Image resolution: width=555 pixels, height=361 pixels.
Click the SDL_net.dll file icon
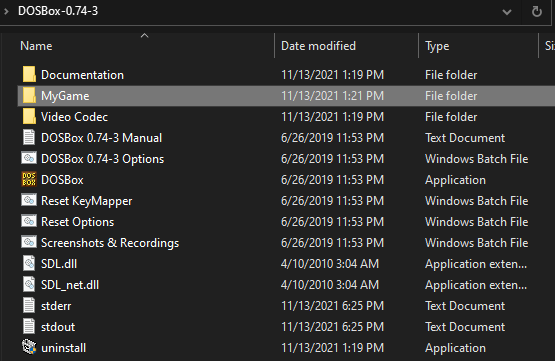[x=29, y=284]
